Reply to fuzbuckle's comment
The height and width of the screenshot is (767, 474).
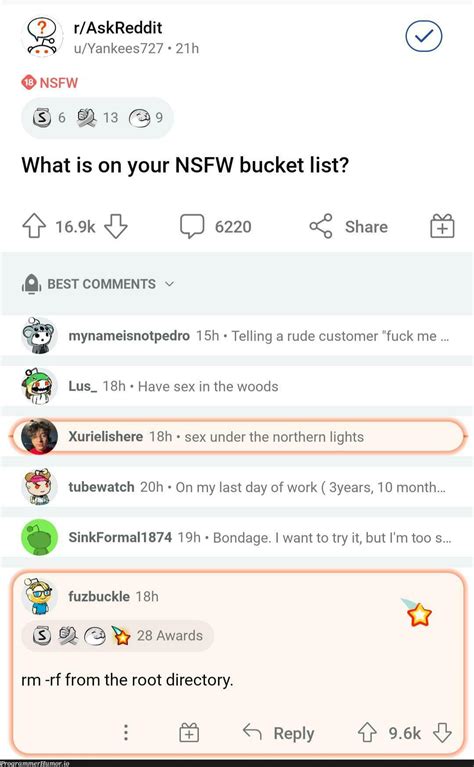pos(279,733)
